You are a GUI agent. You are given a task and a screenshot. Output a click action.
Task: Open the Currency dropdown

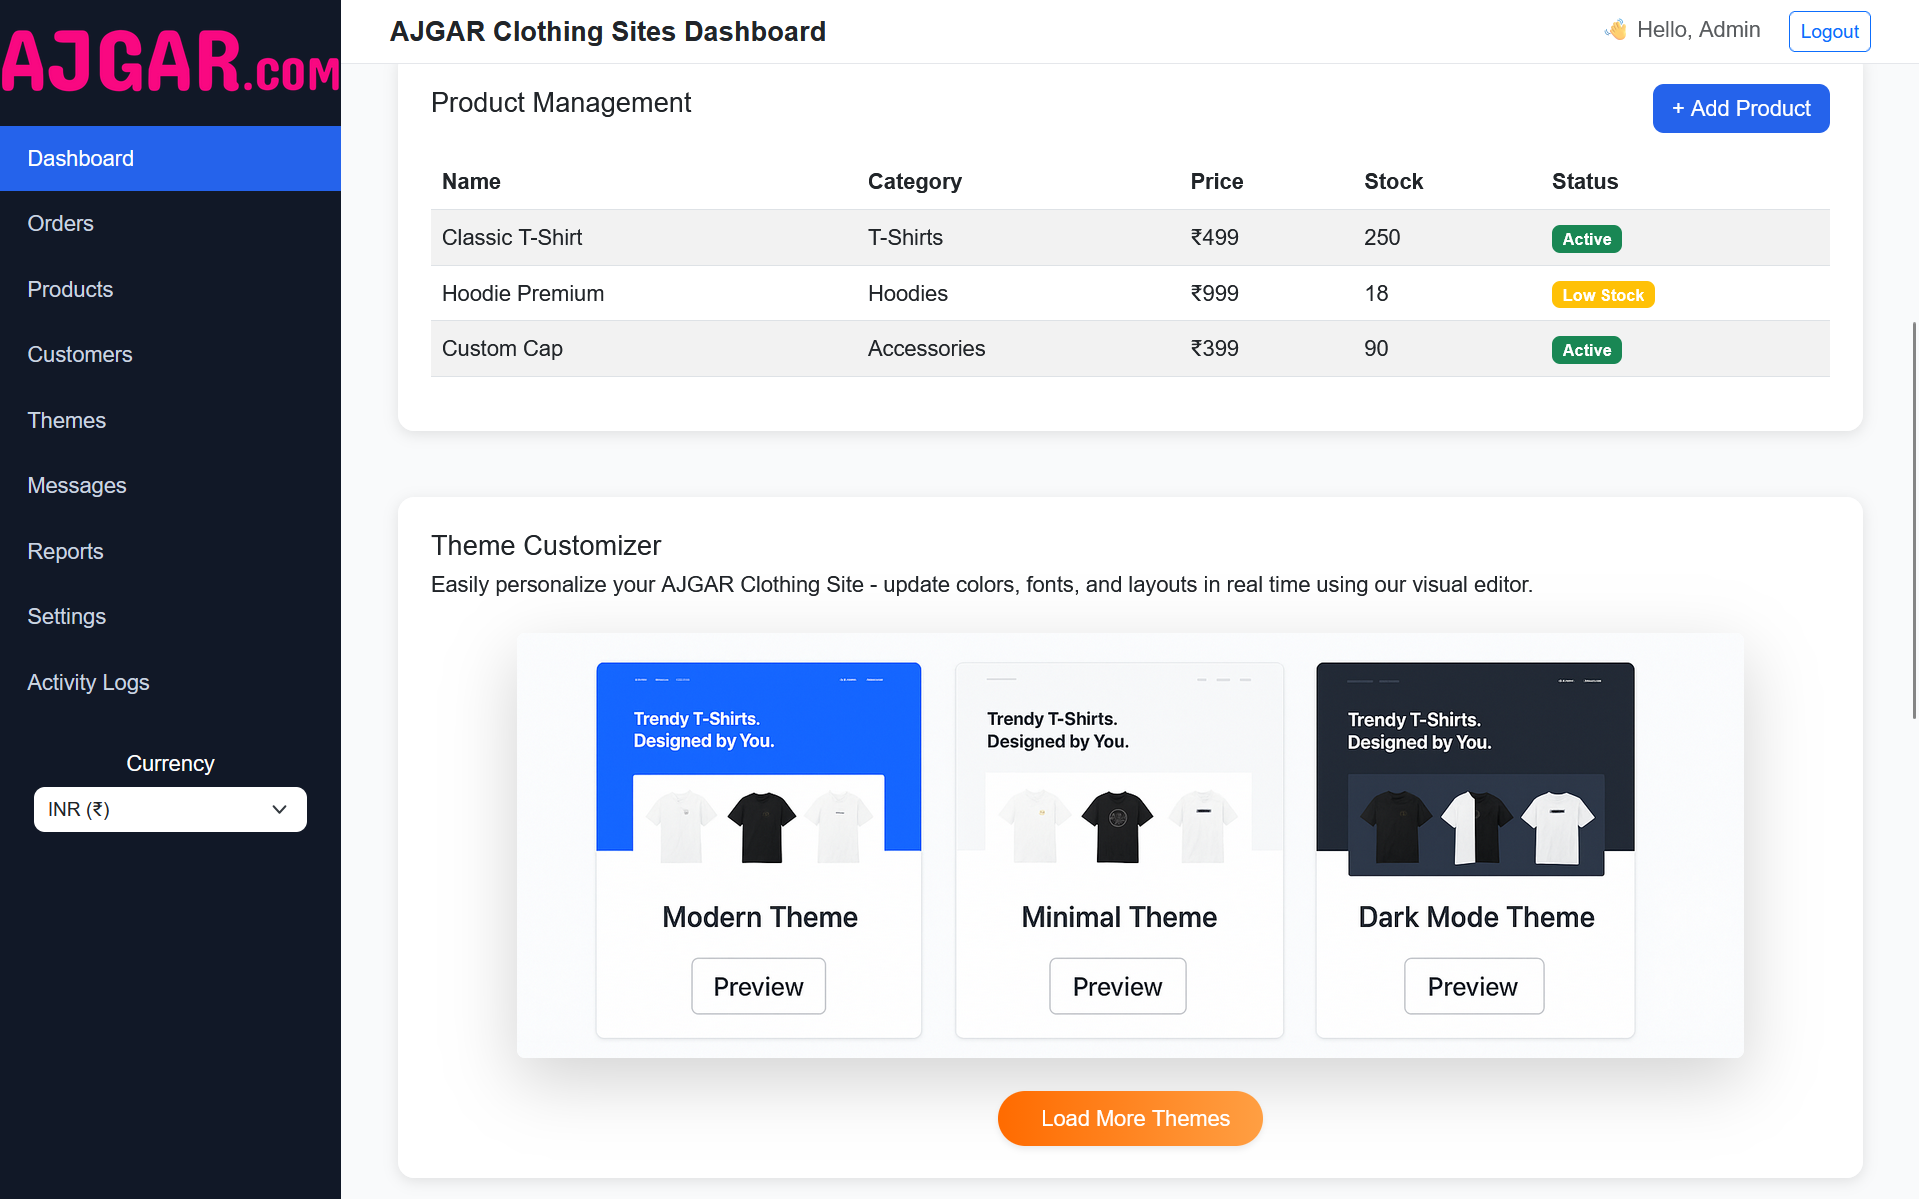pos(170,809)
